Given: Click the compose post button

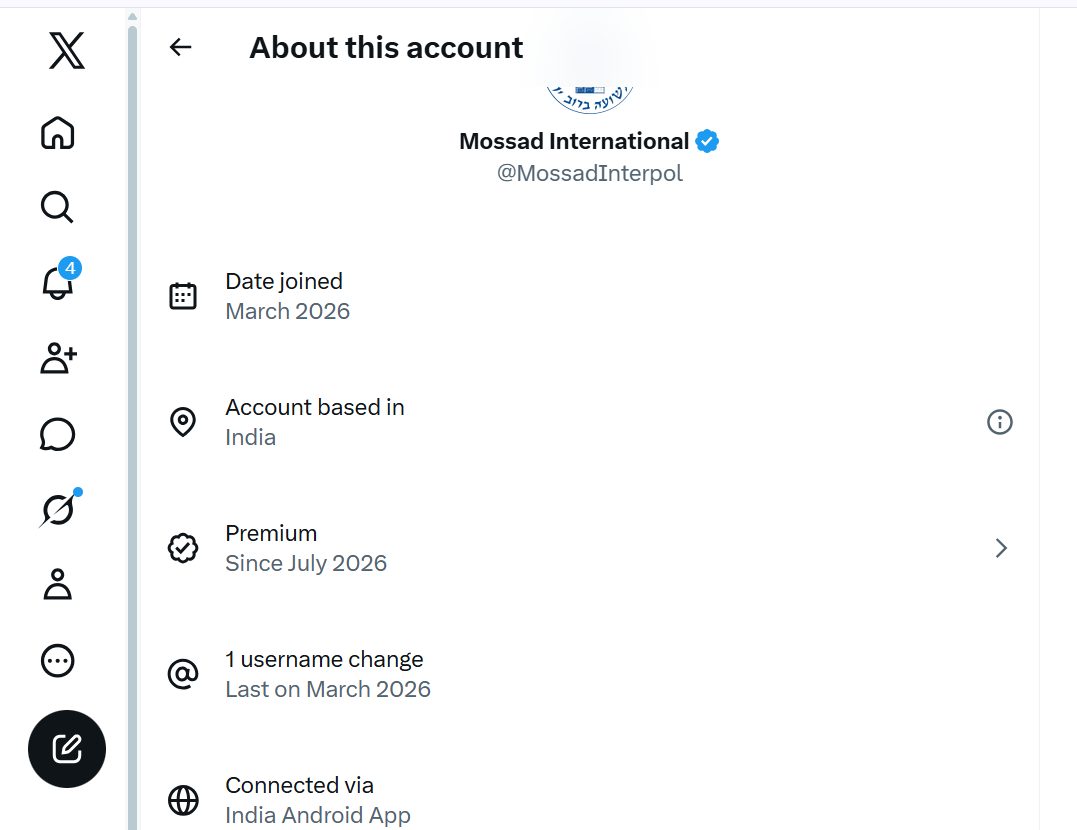Looking at the screenshot, I should point(67,749).
